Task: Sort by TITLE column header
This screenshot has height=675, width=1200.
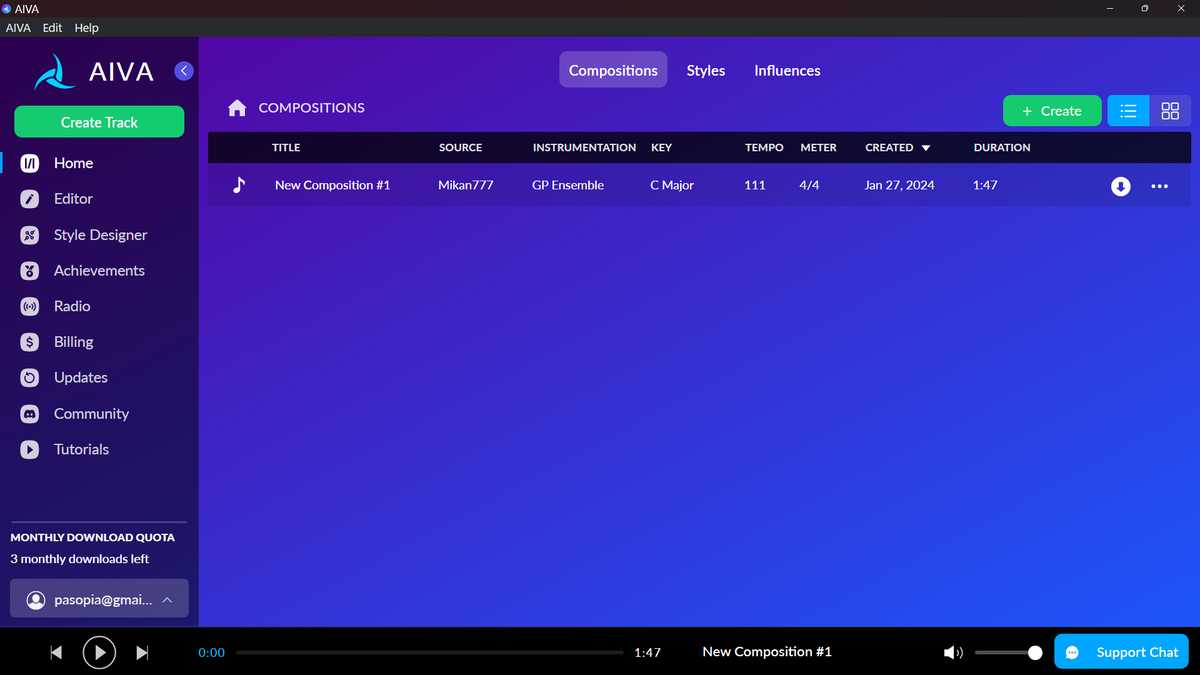Action: point(286,148)
